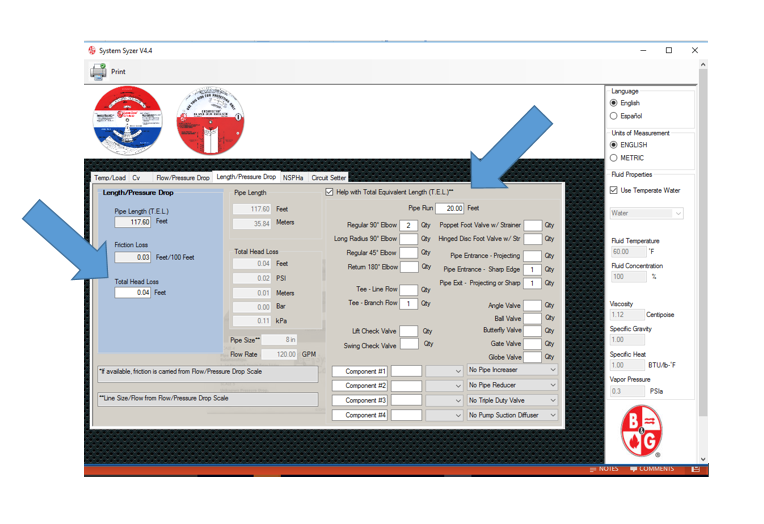Click Return 180° Elbow quantity field

[409, 267]
